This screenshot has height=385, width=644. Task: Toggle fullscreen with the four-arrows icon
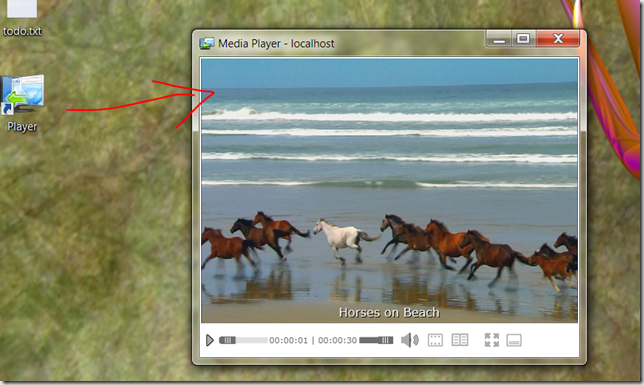[x=492, y=340]
